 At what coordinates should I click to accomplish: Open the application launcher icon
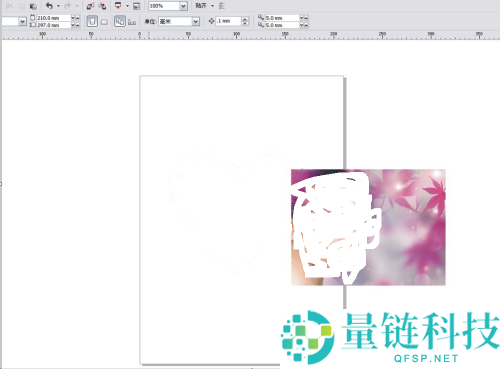click(118, 6)
